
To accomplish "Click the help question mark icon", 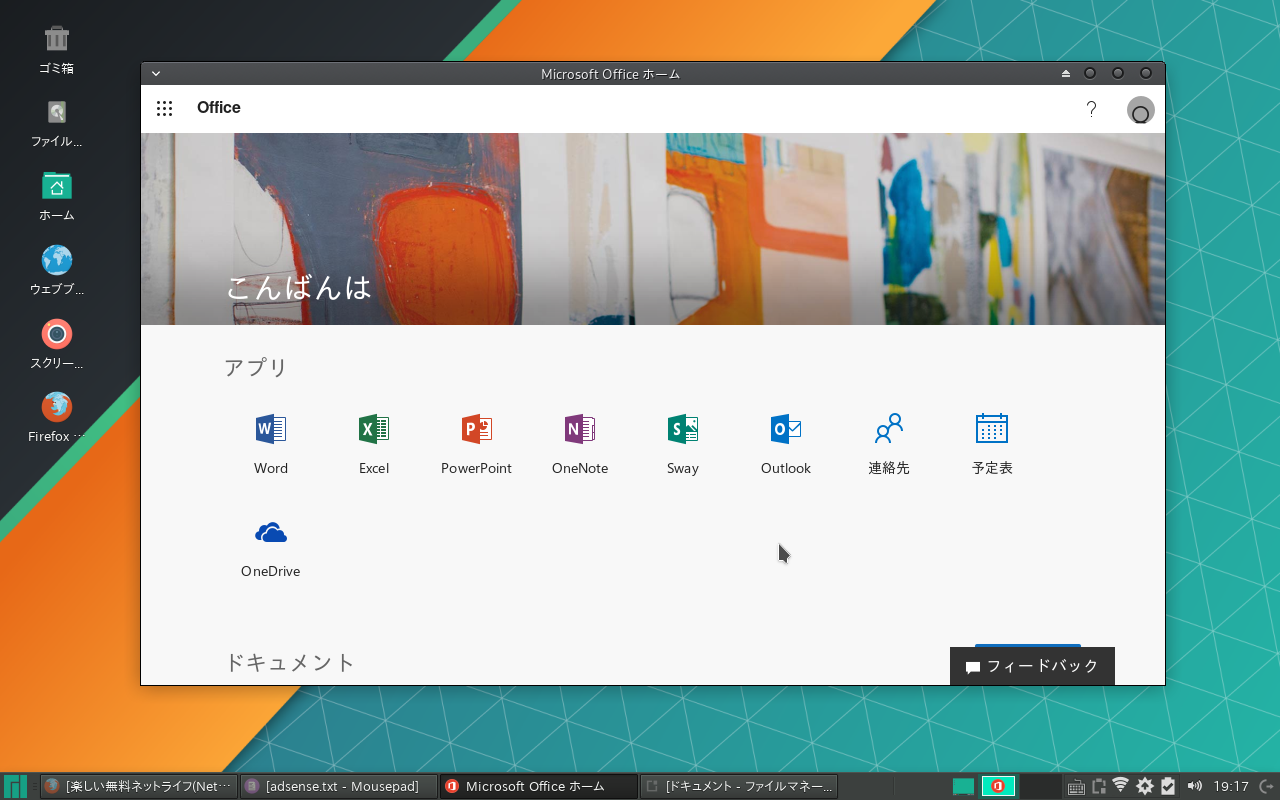I will pyautogui.click(x=1092, y=109).
